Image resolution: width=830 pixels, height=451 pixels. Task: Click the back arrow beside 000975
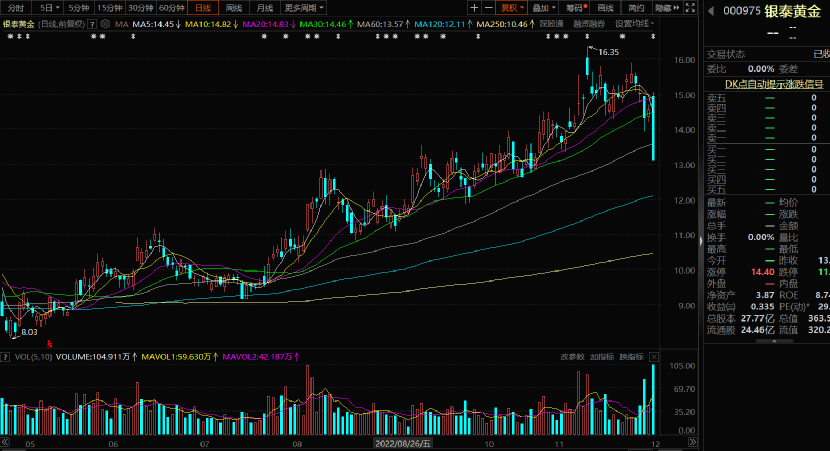[711, 11]
